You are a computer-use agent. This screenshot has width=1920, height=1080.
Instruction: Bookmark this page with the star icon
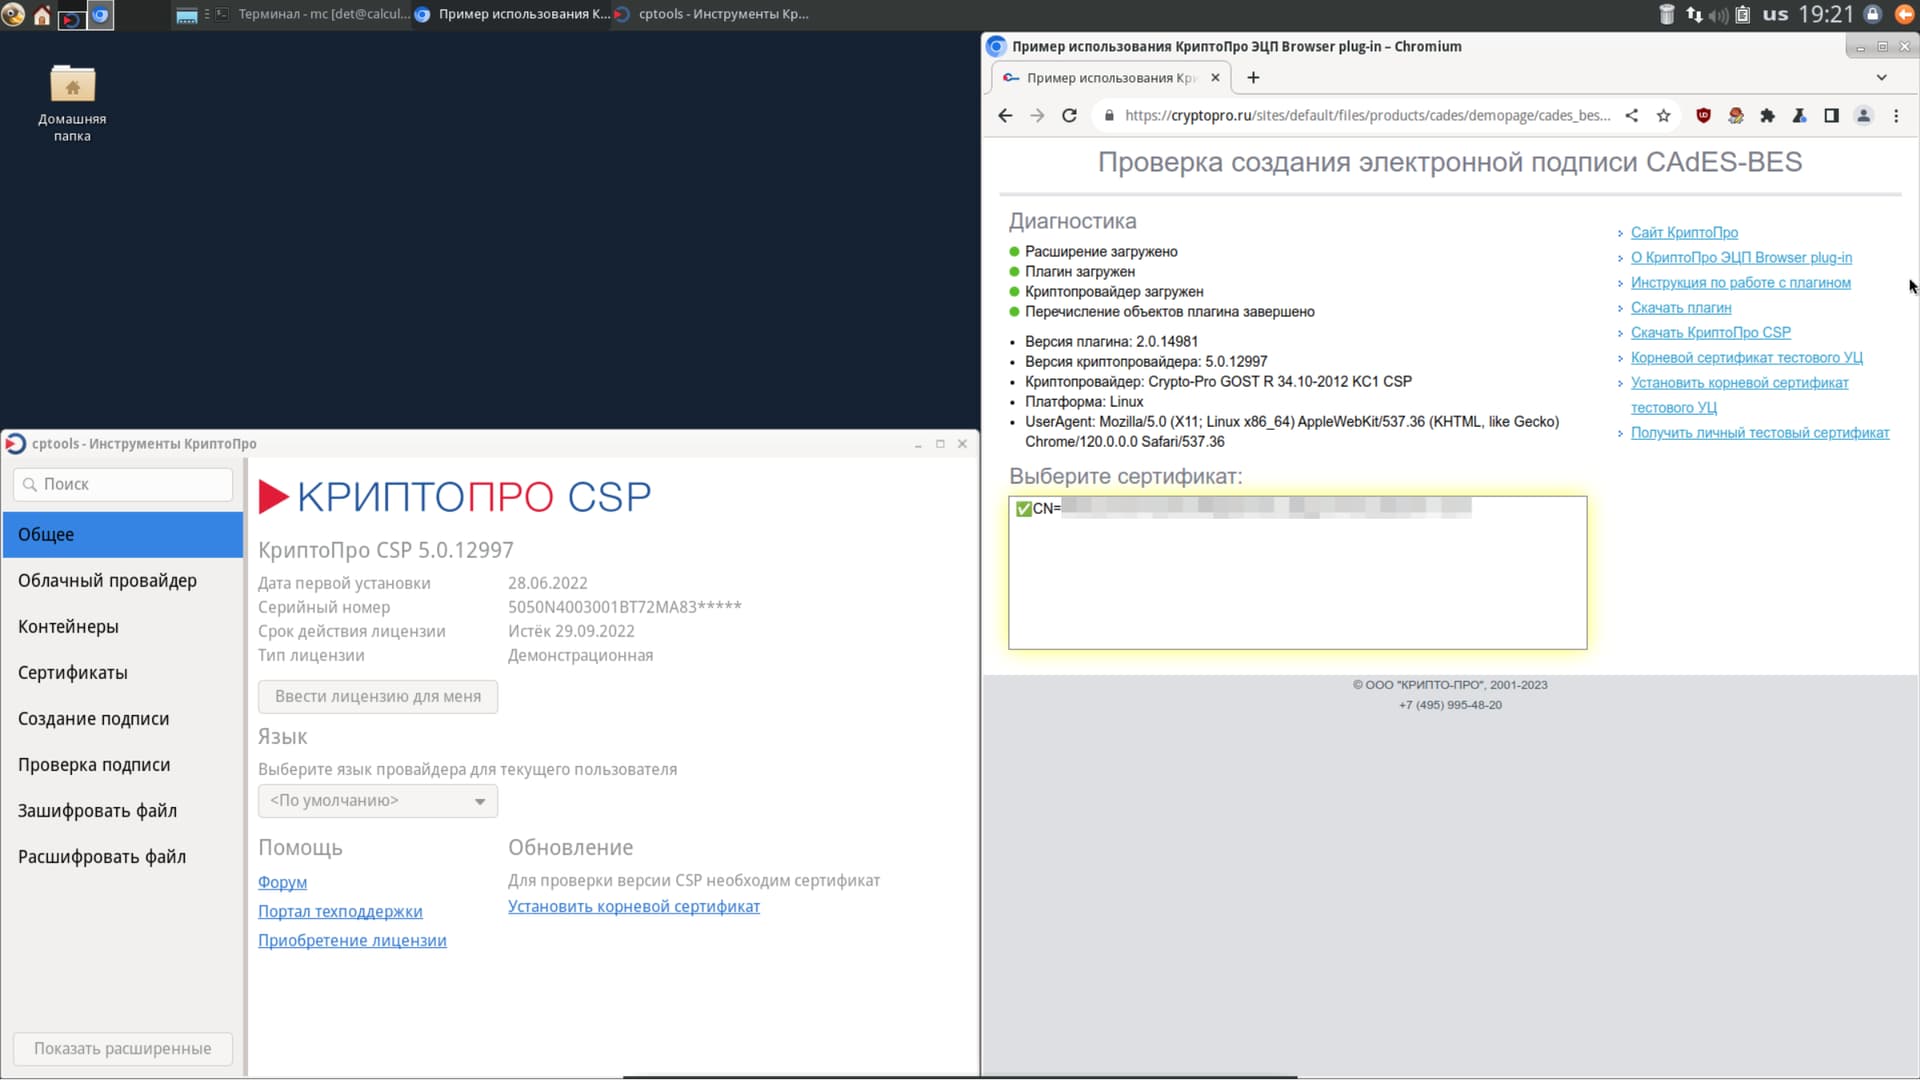pyautogui.click(x=1664, y=116)
